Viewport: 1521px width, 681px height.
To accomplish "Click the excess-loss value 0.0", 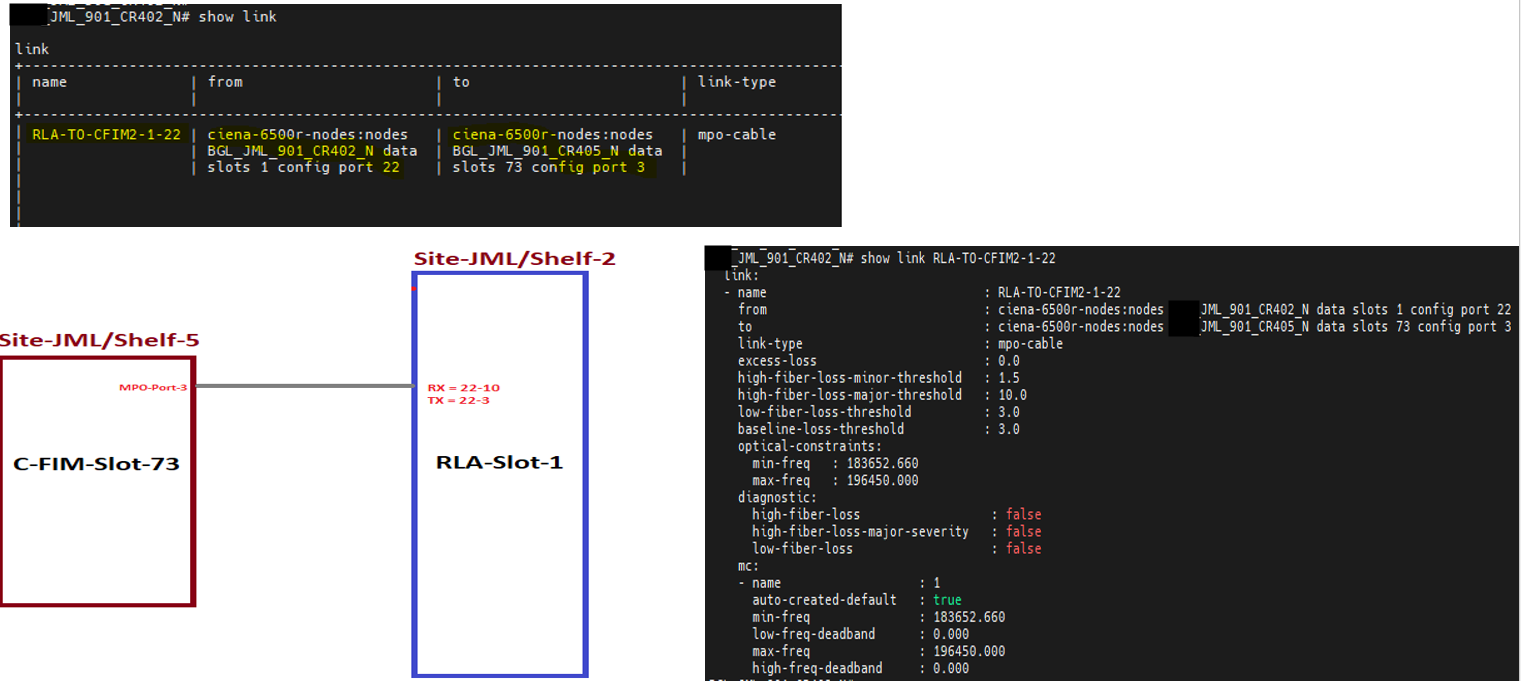I will [x=1009, y=361].
